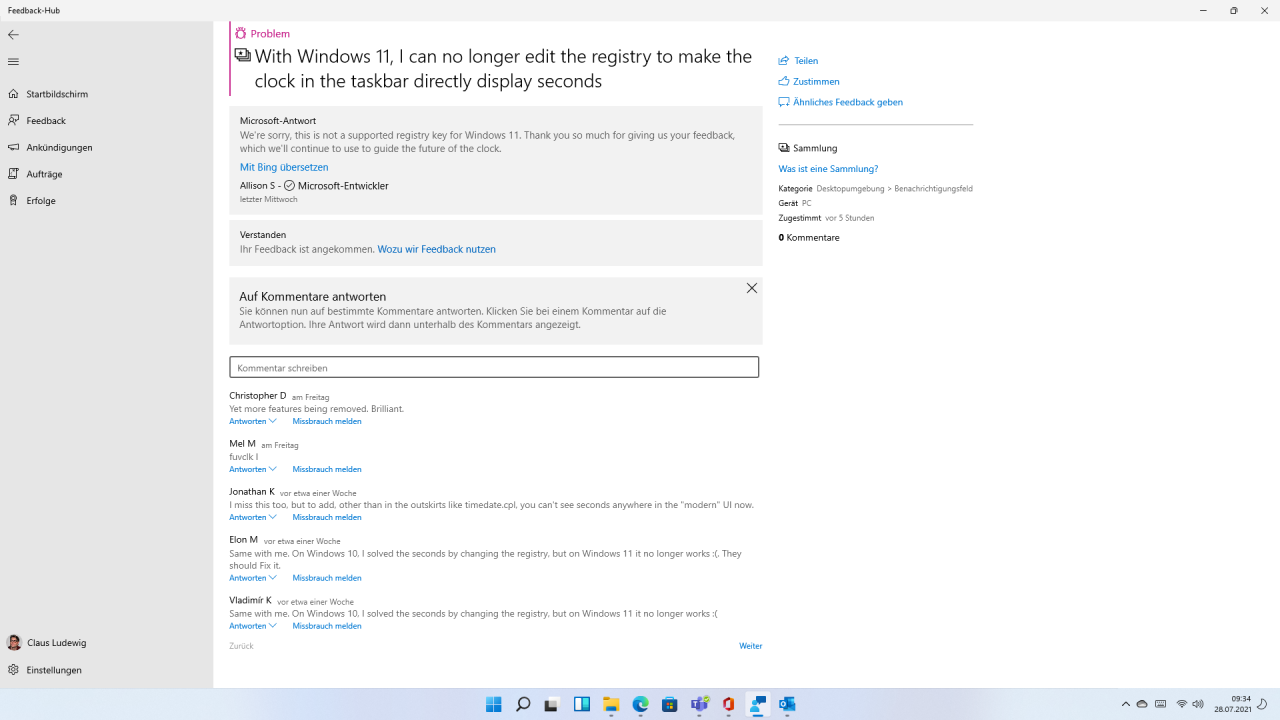Screen dimensions: 1280x720
Task: Click the feedback title screenshot icon
Action: coord(242,56)
